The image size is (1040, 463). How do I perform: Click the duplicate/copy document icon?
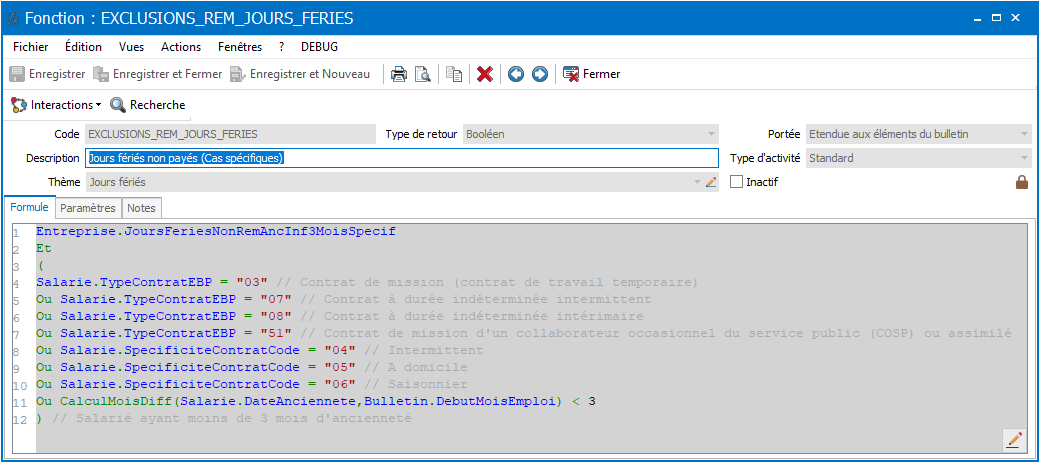point(454,74)
